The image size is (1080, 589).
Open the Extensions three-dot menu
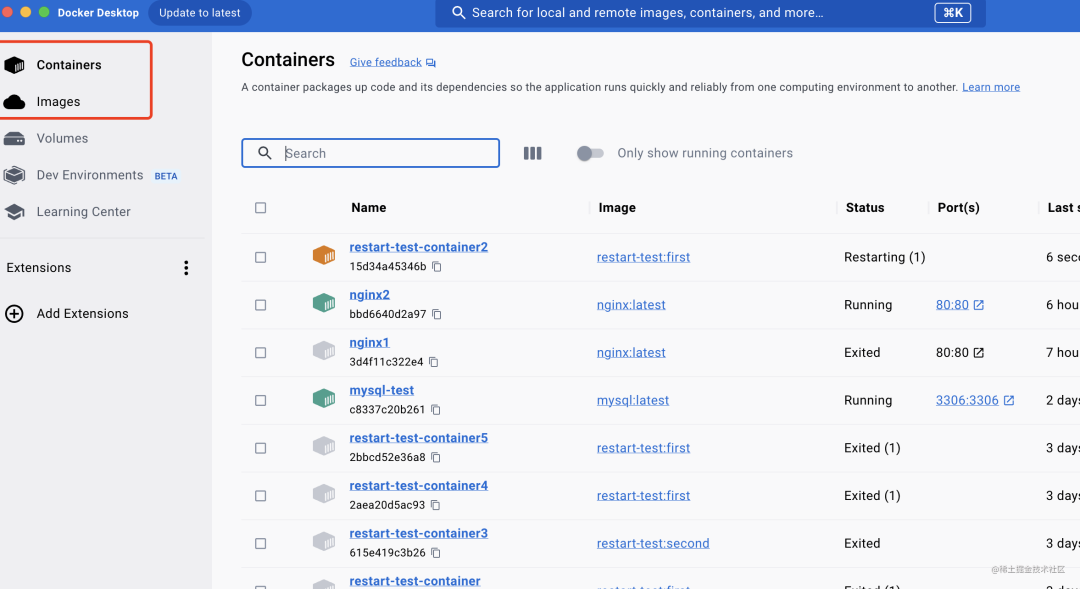(186, 268)
